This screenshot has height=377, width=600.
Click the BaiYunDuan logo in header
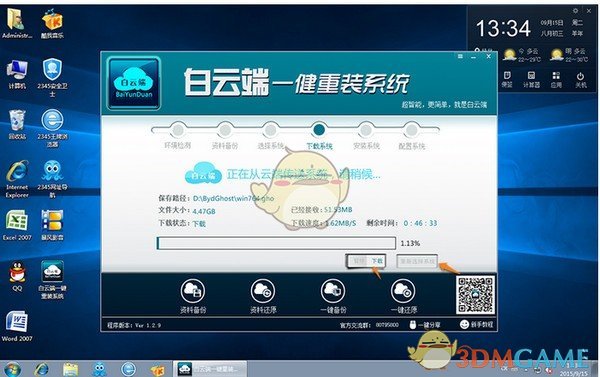pos(134,83)
